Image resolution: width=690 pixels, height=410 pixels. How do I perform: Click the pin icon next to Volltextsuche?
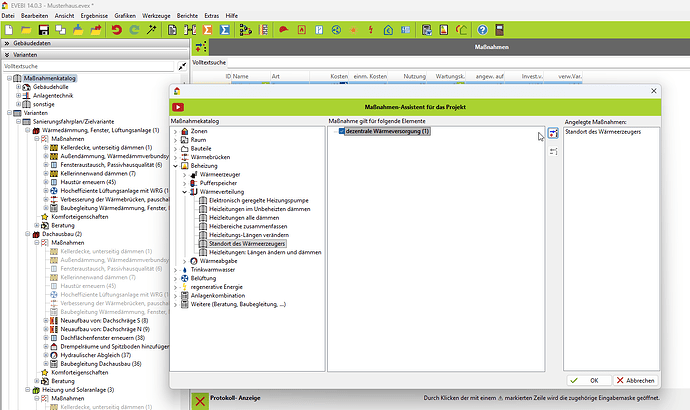[182, 66]
